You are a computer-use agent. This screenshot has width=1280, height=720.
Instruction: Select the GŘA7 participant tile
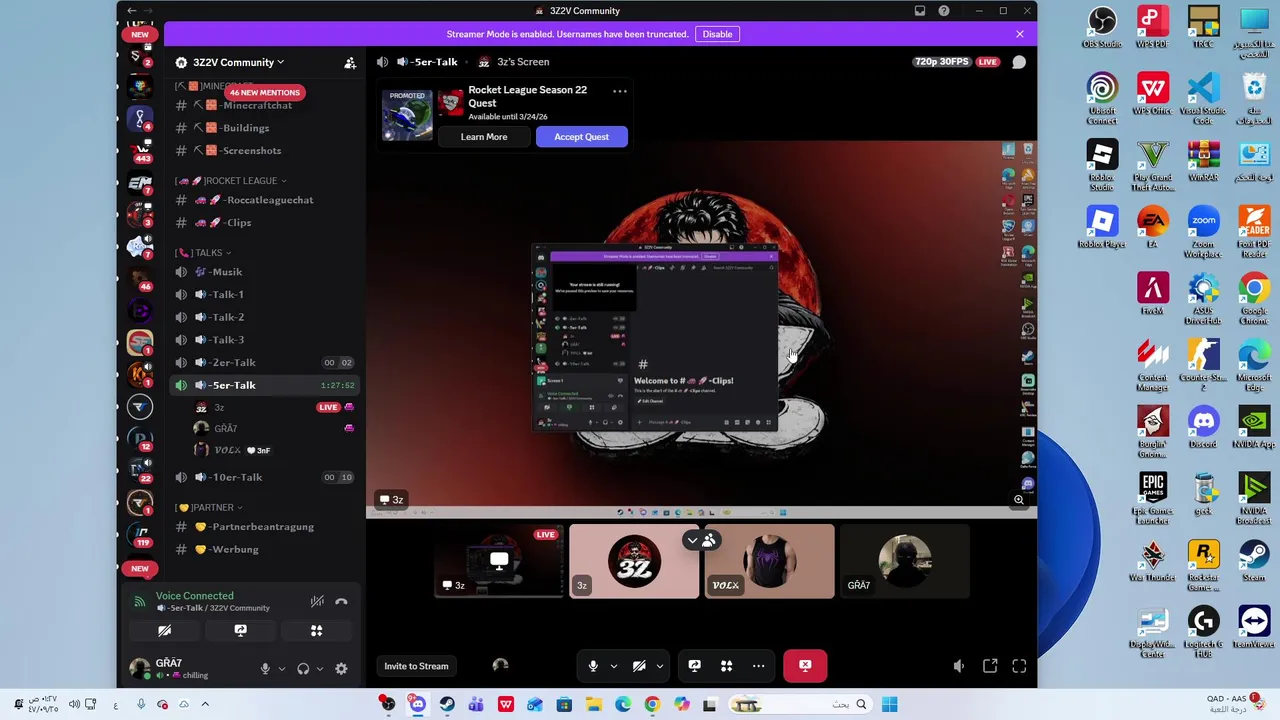(x=904, y=562)
